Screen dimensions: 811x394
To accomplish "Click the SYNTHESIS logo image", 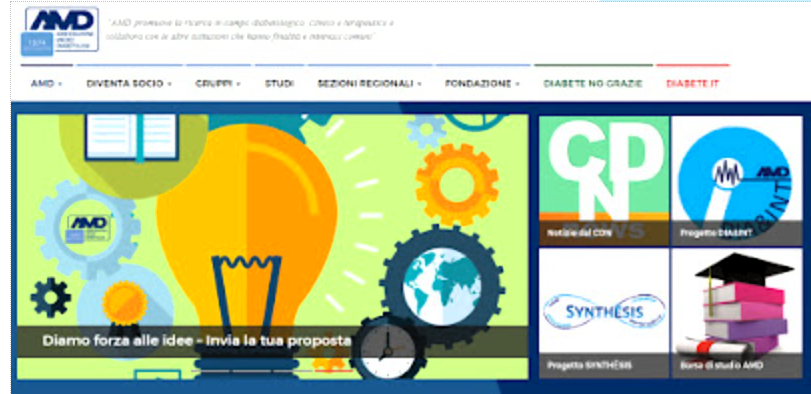I will tap(604, 311).
